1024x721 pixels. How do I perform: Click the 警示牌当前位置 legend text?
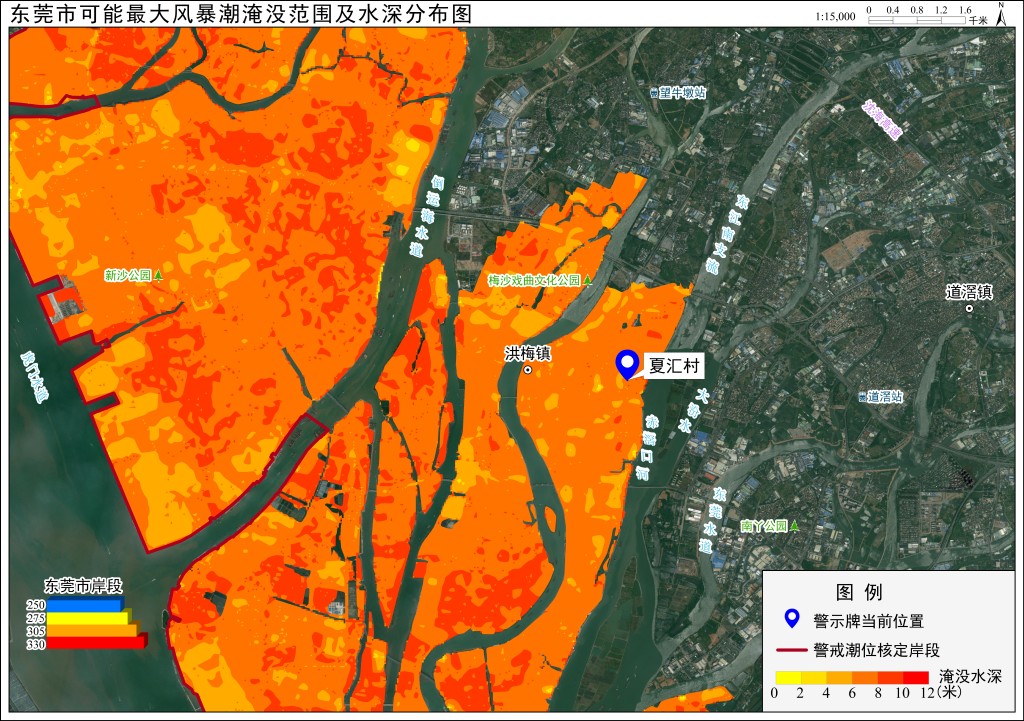pyautogui.click(x=869, y=621)
